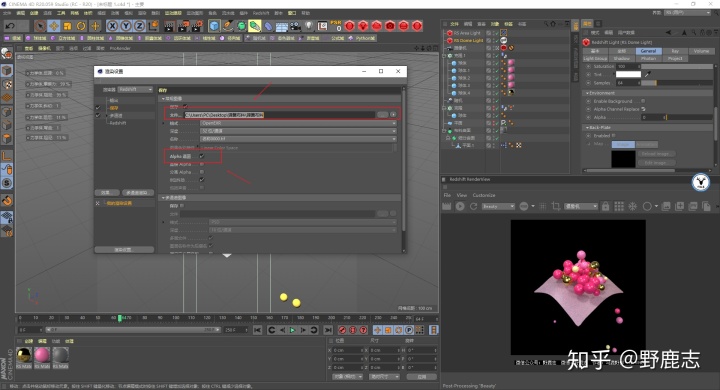Select the Live Selection cursor tool

click(x=40, y=26)
